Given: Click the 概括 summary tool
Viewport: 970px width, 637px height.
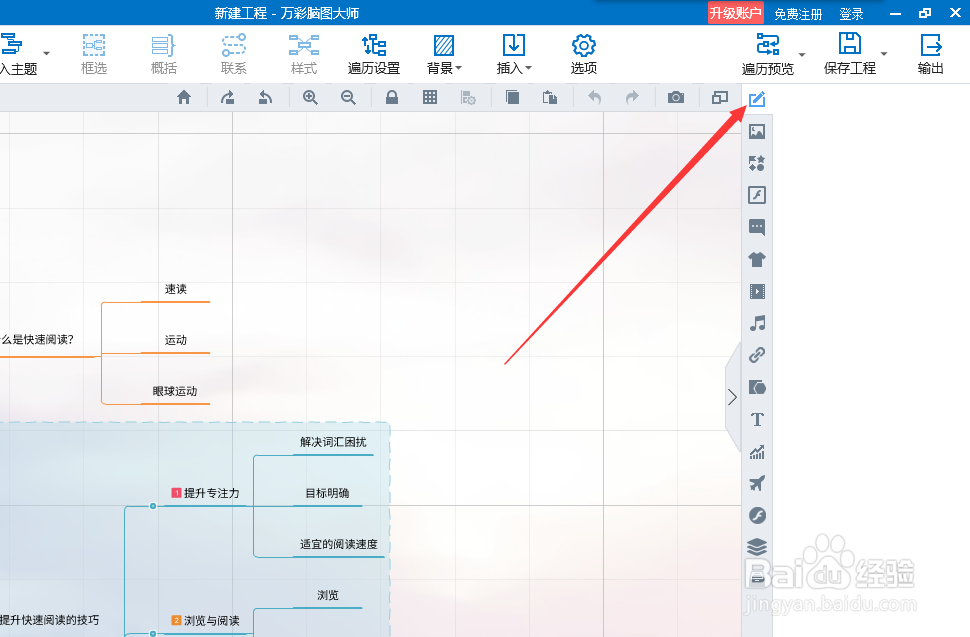Looking at the screenshot, I should click(x=164, y=54).
